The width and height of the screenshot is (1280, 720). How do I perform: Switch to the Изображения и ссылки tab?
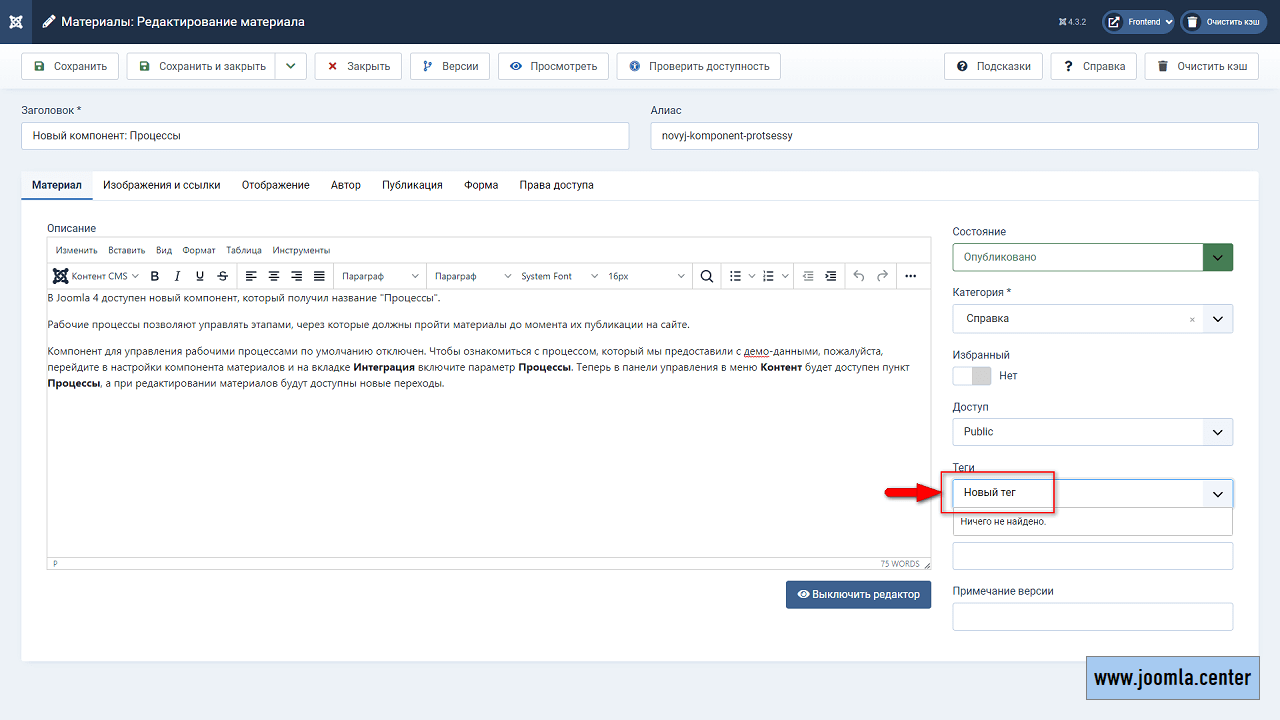[x=160, y=185]
